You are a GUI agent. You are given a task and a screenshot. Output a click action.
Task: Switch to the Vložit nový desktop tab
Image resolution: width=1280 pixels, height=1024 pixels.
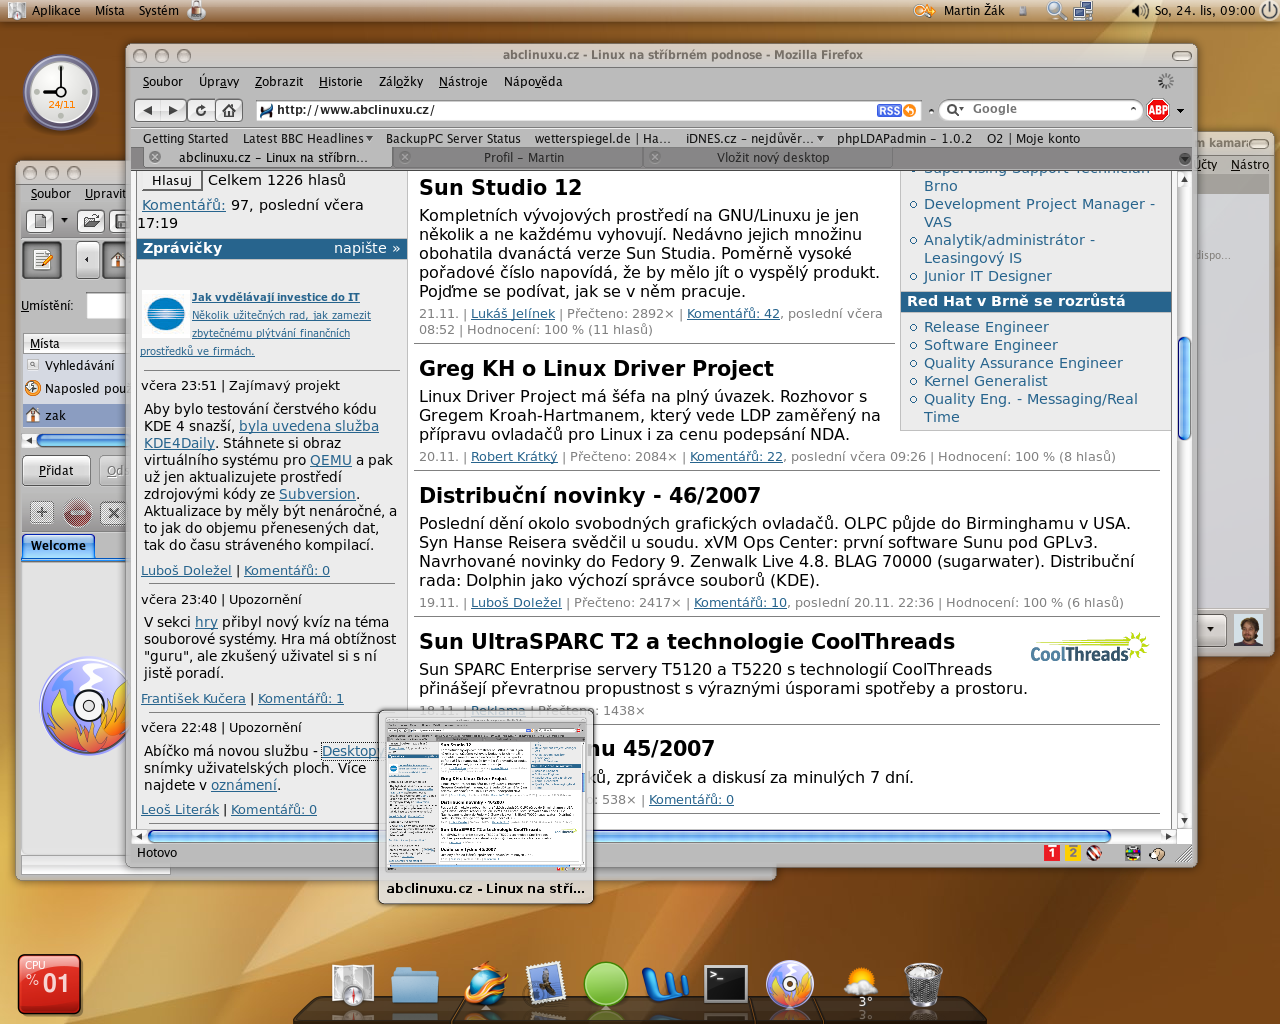772,158
